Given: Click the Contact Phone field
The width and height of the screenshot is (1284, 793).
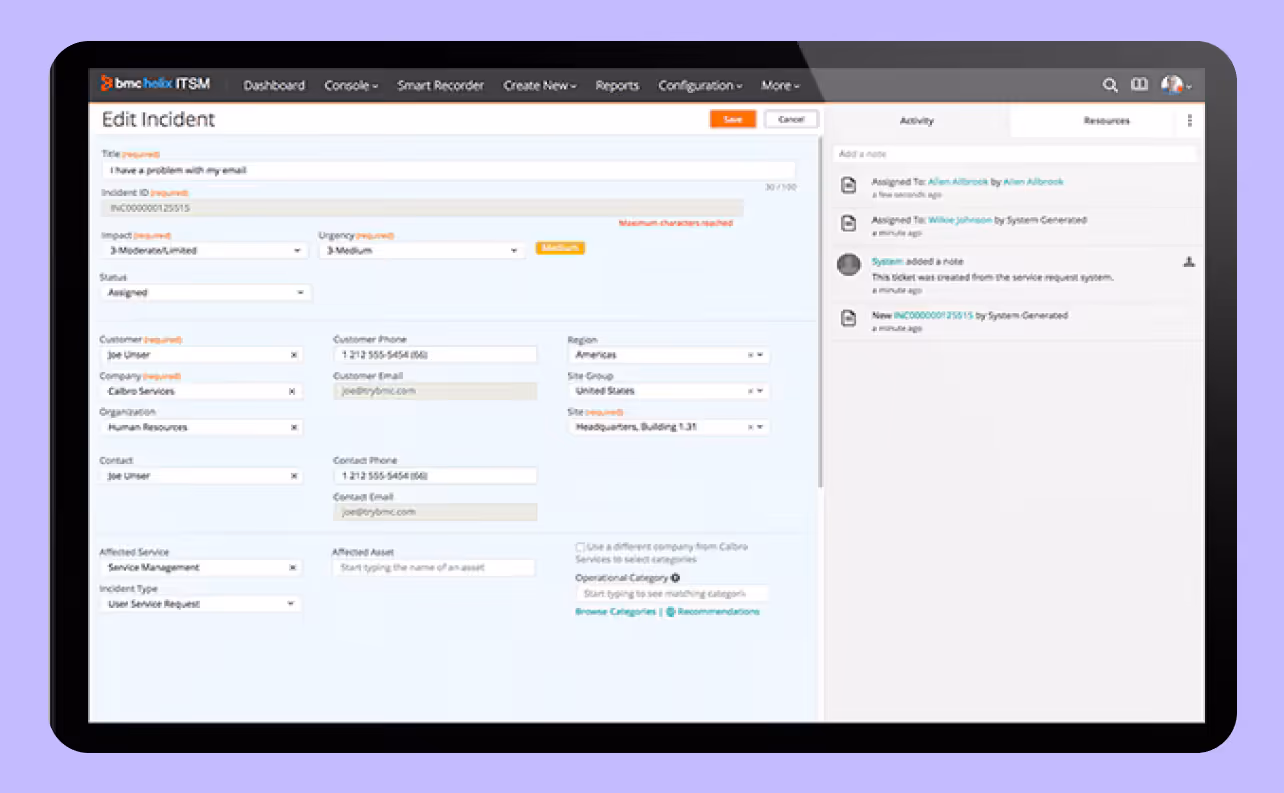Looking at the screenshot, I should pos(435,476).
